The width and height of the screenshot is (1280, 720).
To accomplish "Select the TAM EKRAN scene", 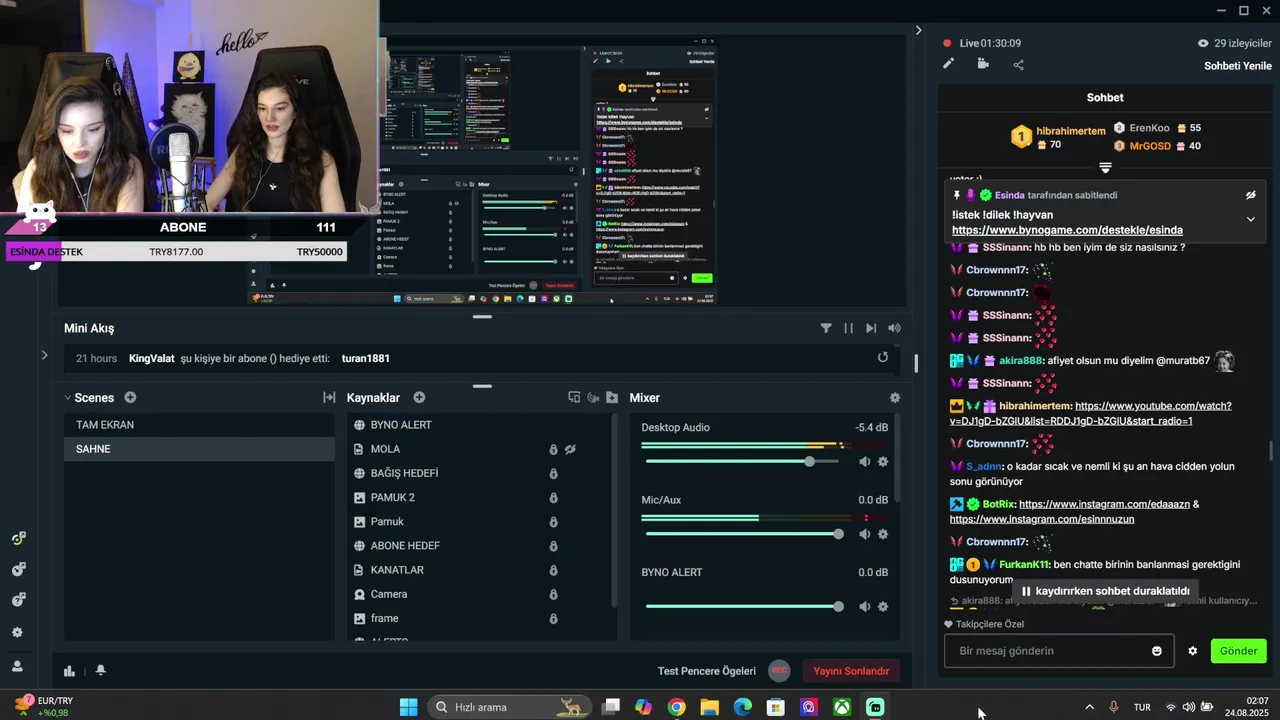I will tap(199, 425).
